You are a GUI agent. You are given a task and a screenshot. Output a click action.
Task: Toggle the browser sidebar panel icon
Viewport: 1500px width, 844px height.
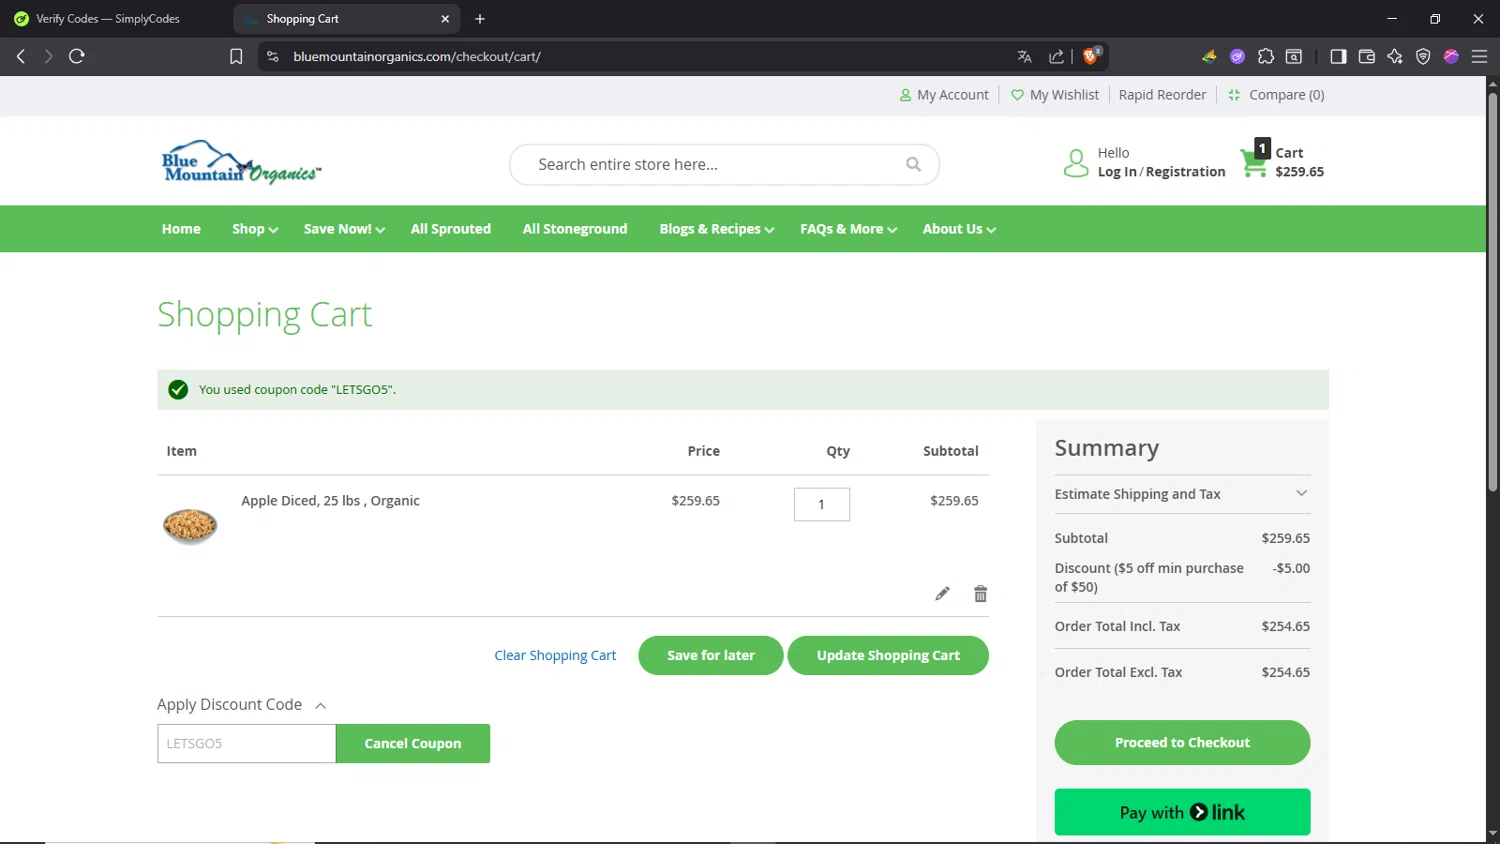click(x=1338, y=57)
